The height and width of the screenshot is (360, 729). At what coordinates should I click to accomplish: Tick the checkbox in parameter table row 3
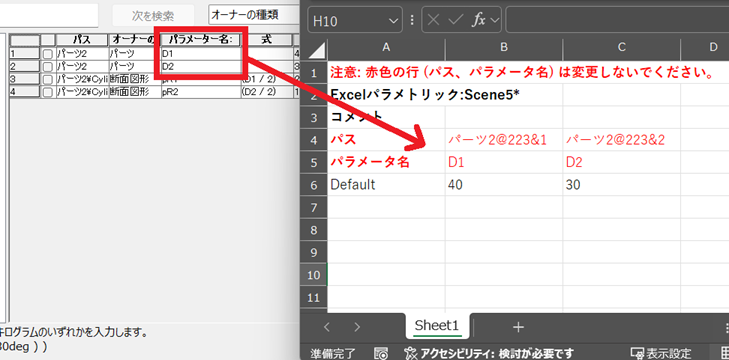click(47, 79)
